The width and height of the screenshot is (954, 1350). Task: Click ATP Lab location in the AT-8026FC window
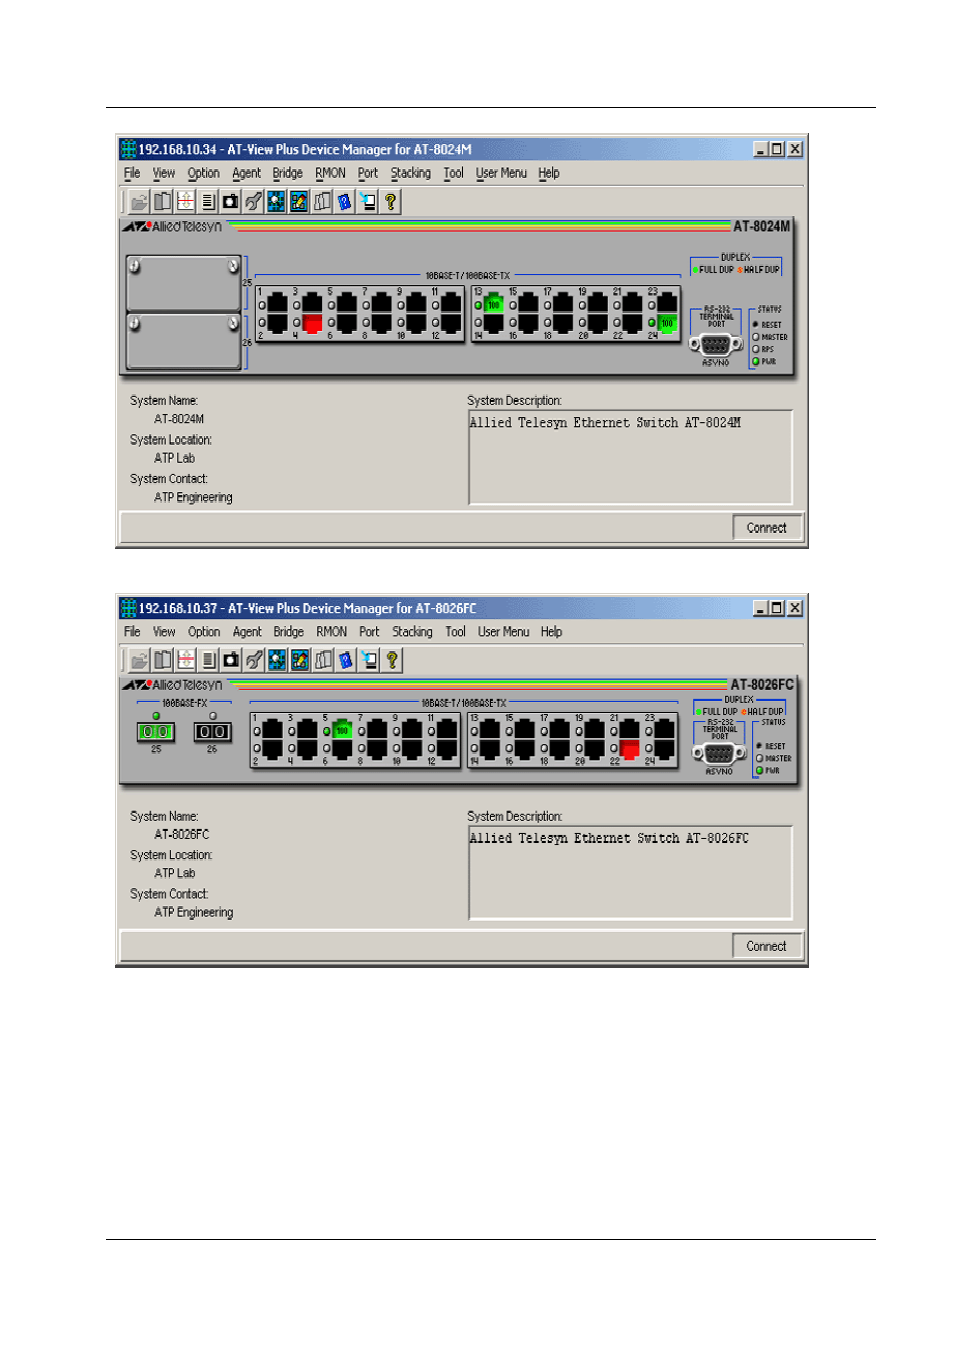coord(175,873)
